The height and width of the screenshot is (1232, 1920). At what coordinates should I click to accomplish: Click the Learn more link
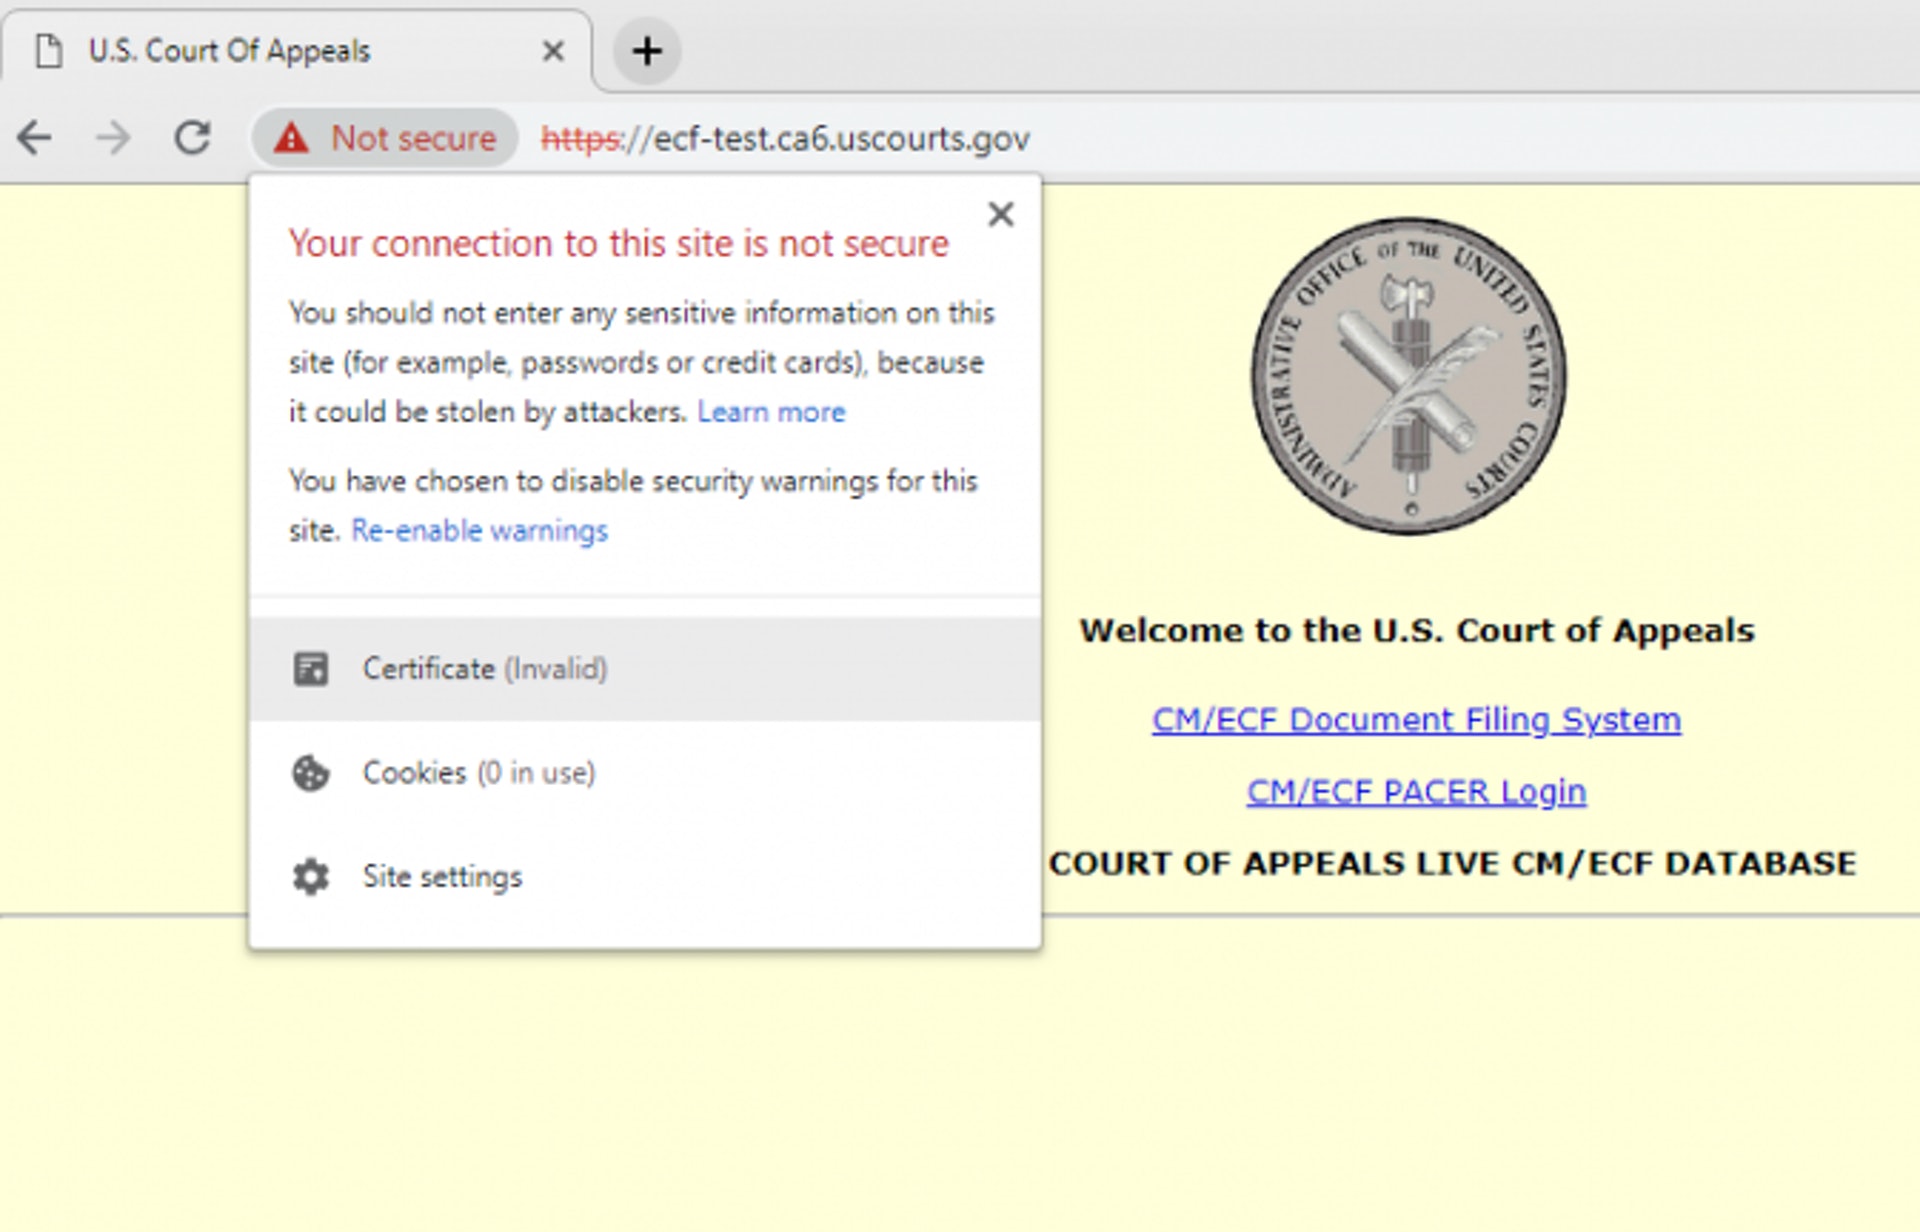pyautogui.click(x=771, y=412)
